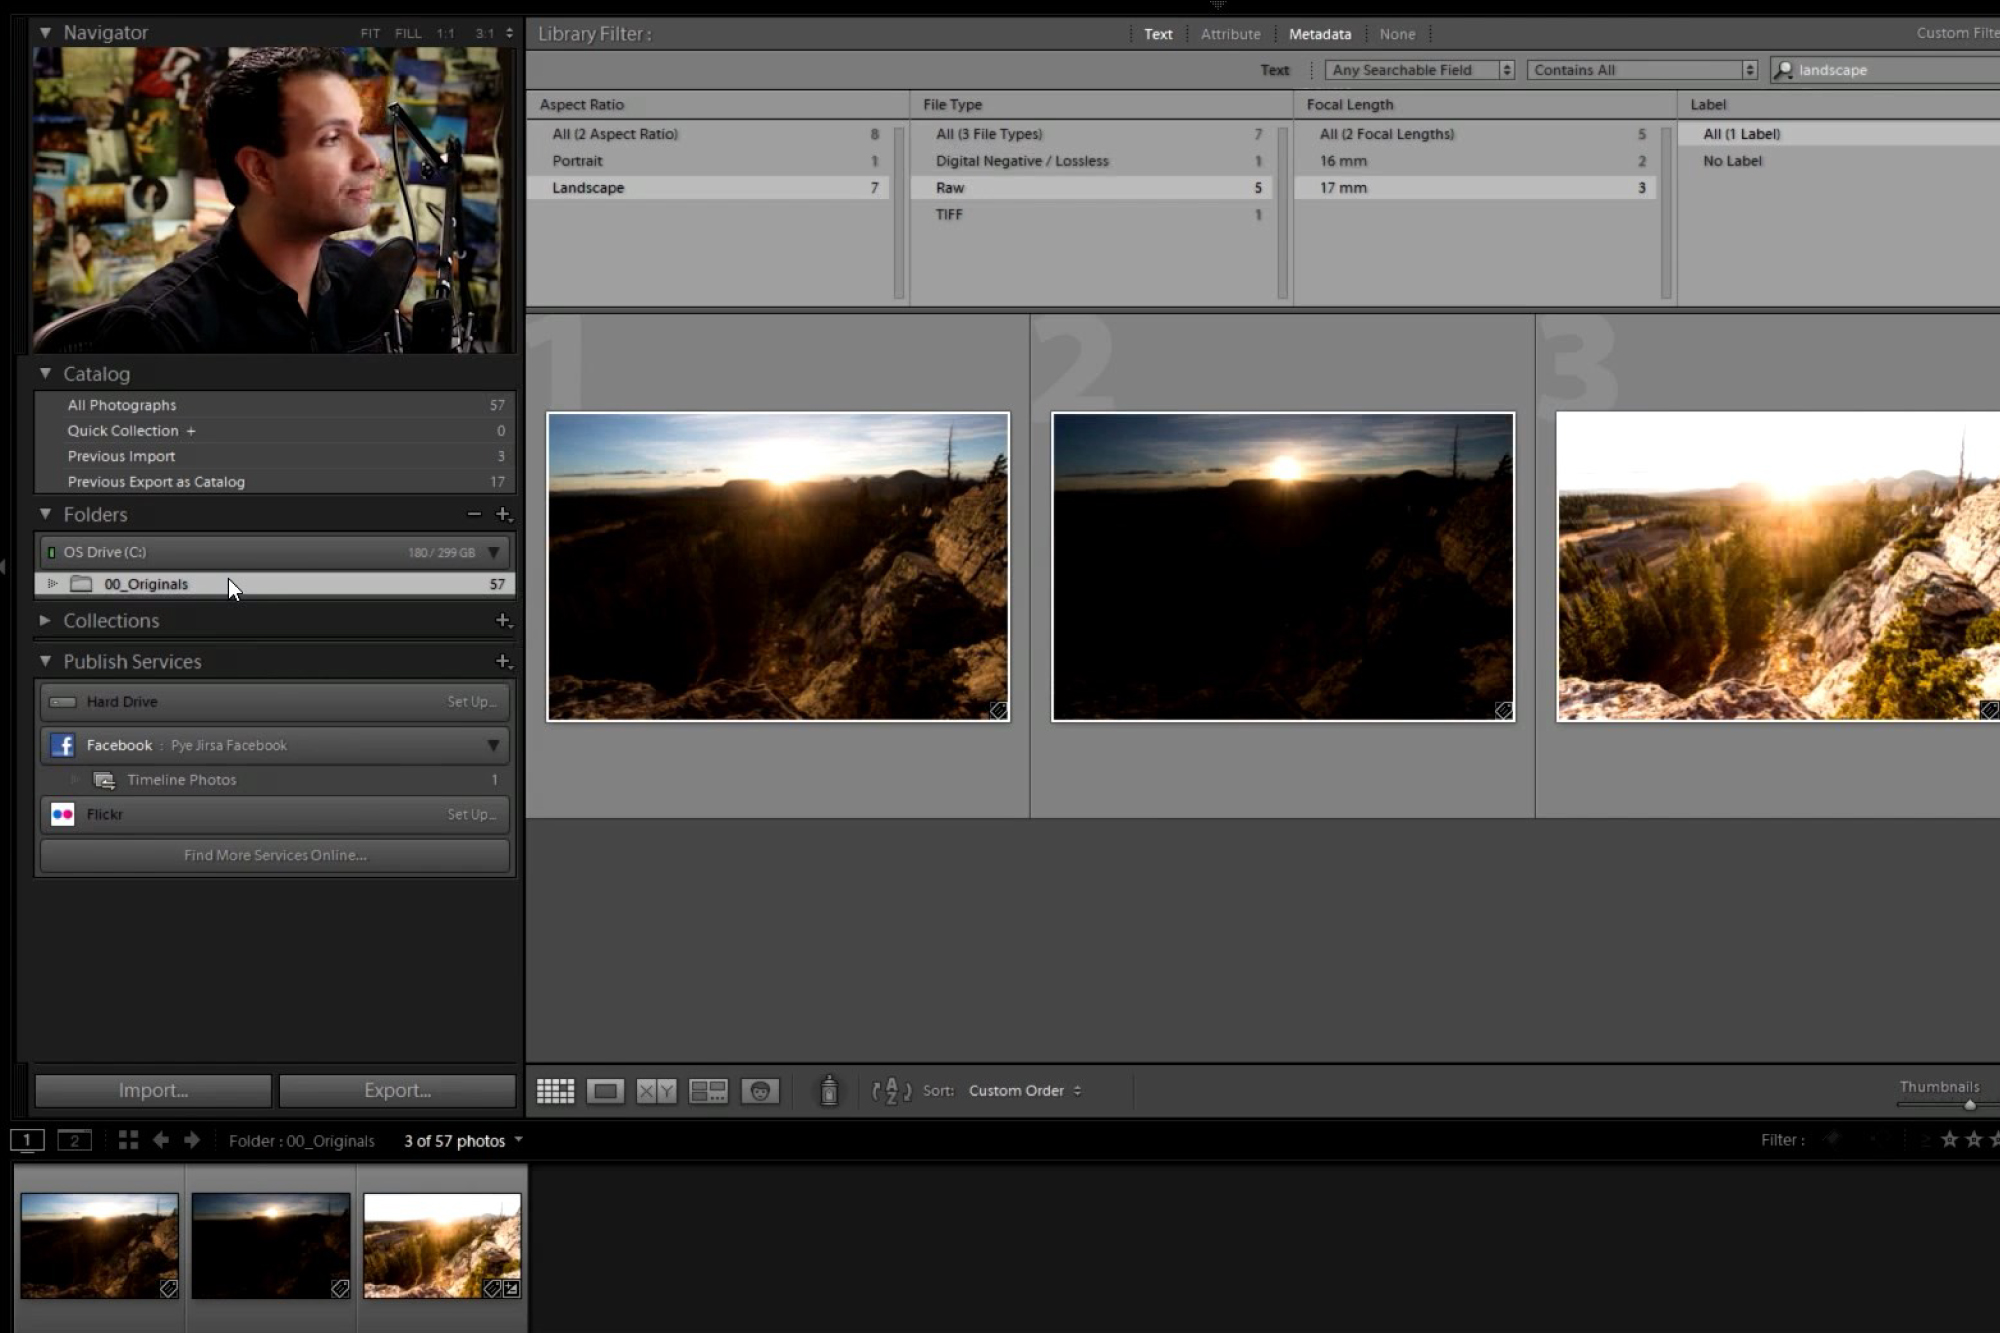Toggle second star in rating filter
Screen dimensions: 2000x1333
[x=1973, y=1139]
